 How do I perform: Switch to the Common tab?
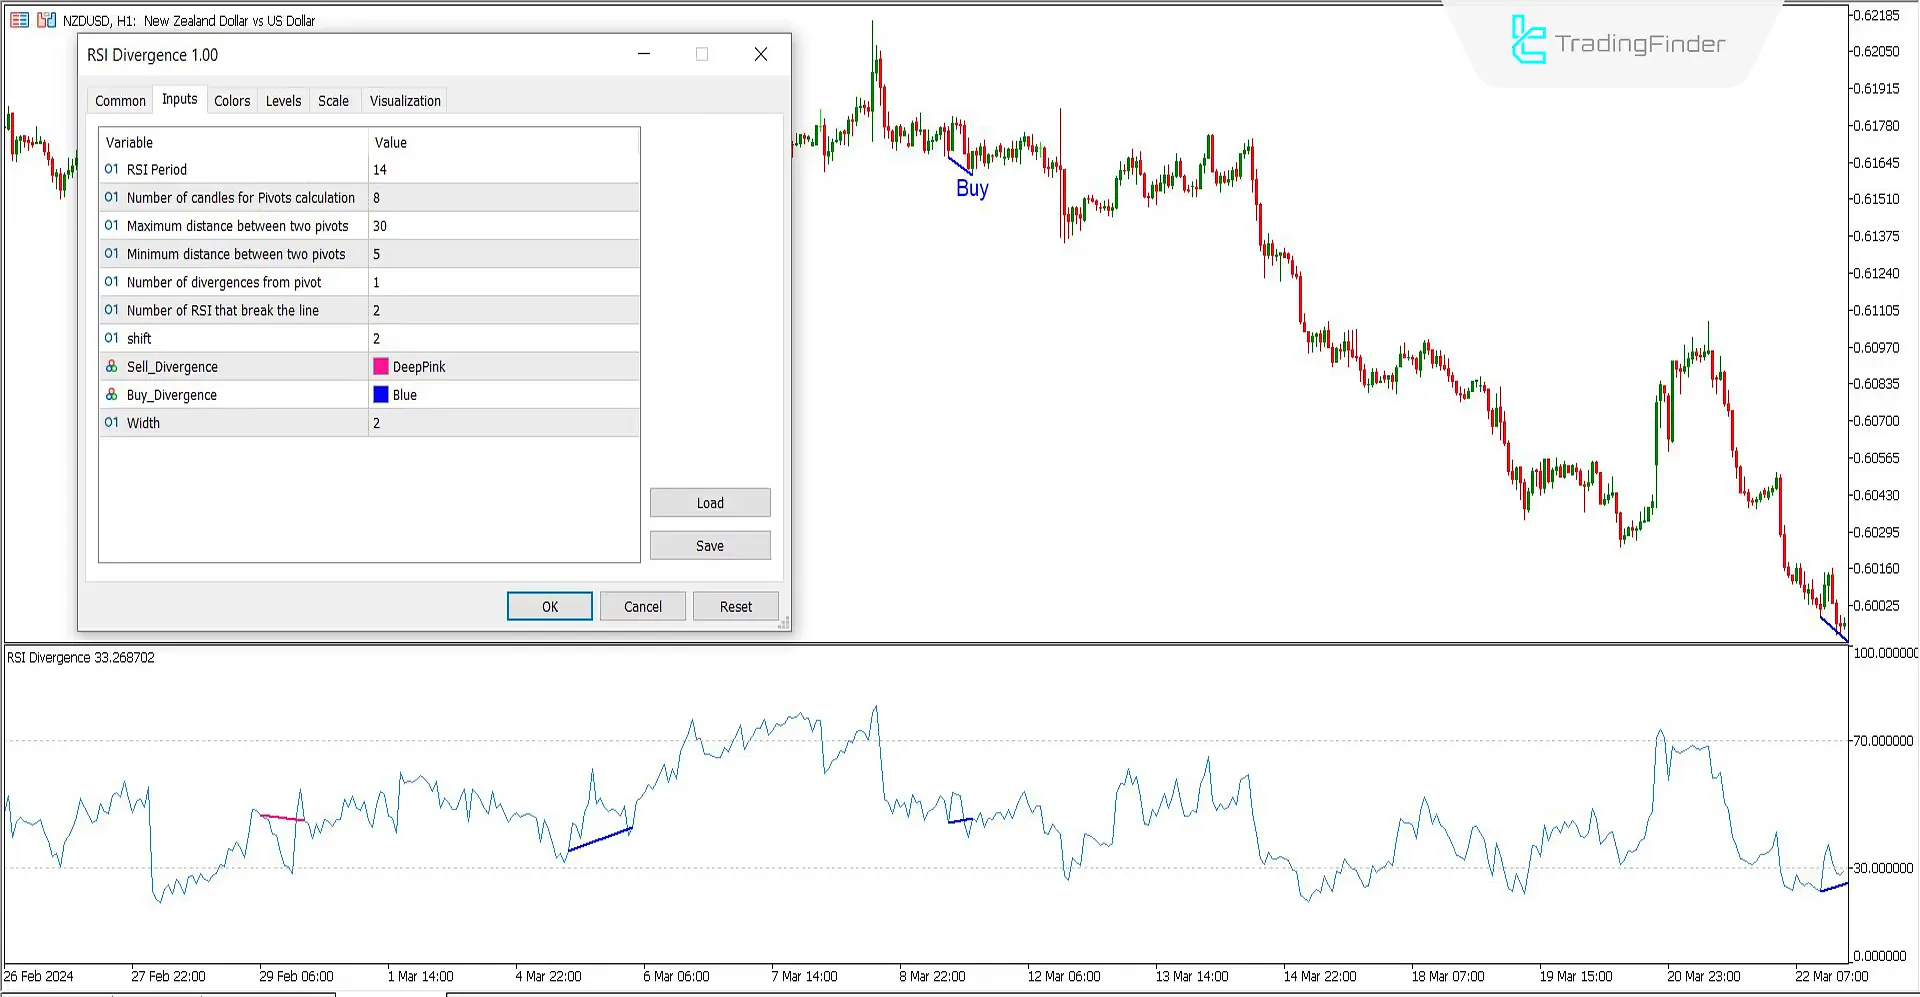click(x=120, y=101)
